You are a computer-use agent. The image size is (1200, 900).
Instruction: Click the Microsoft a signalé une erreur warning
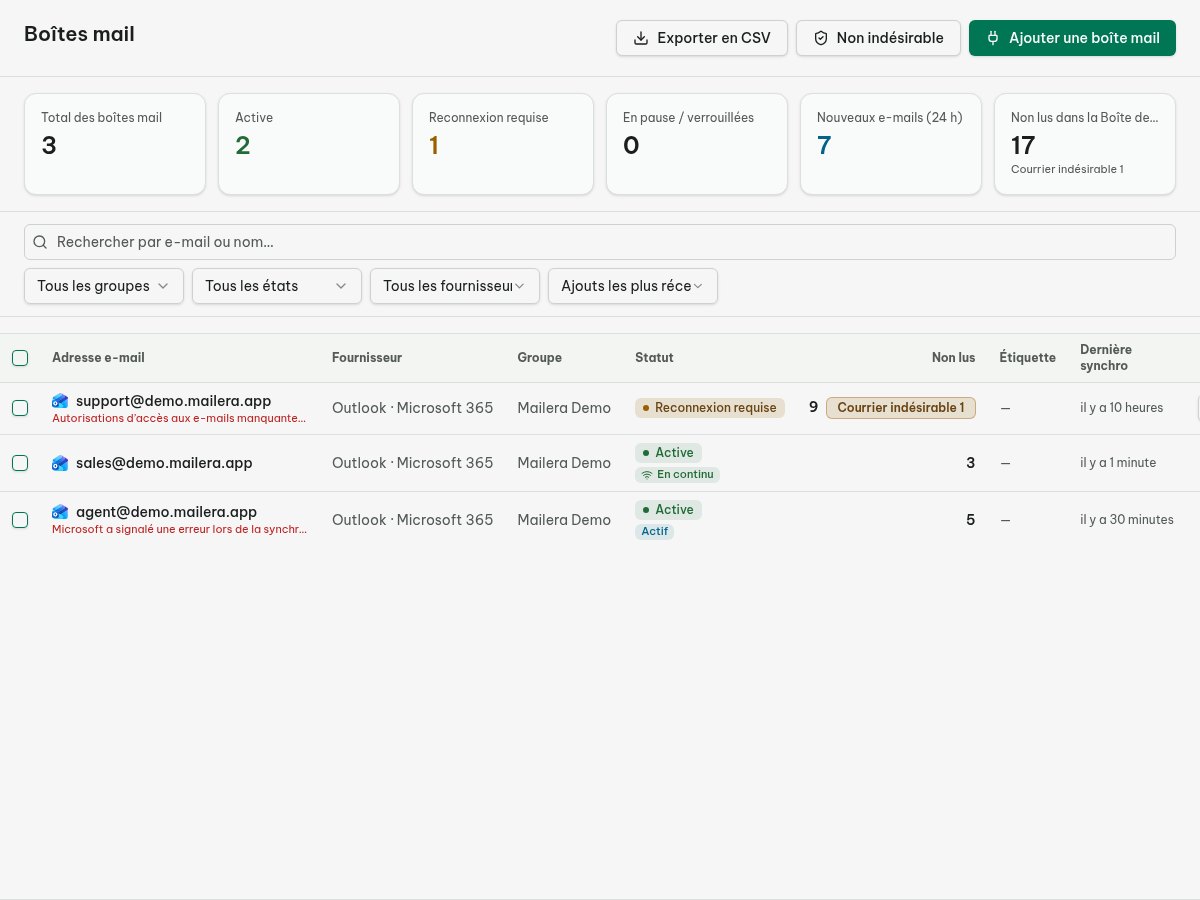coord(179,529)
